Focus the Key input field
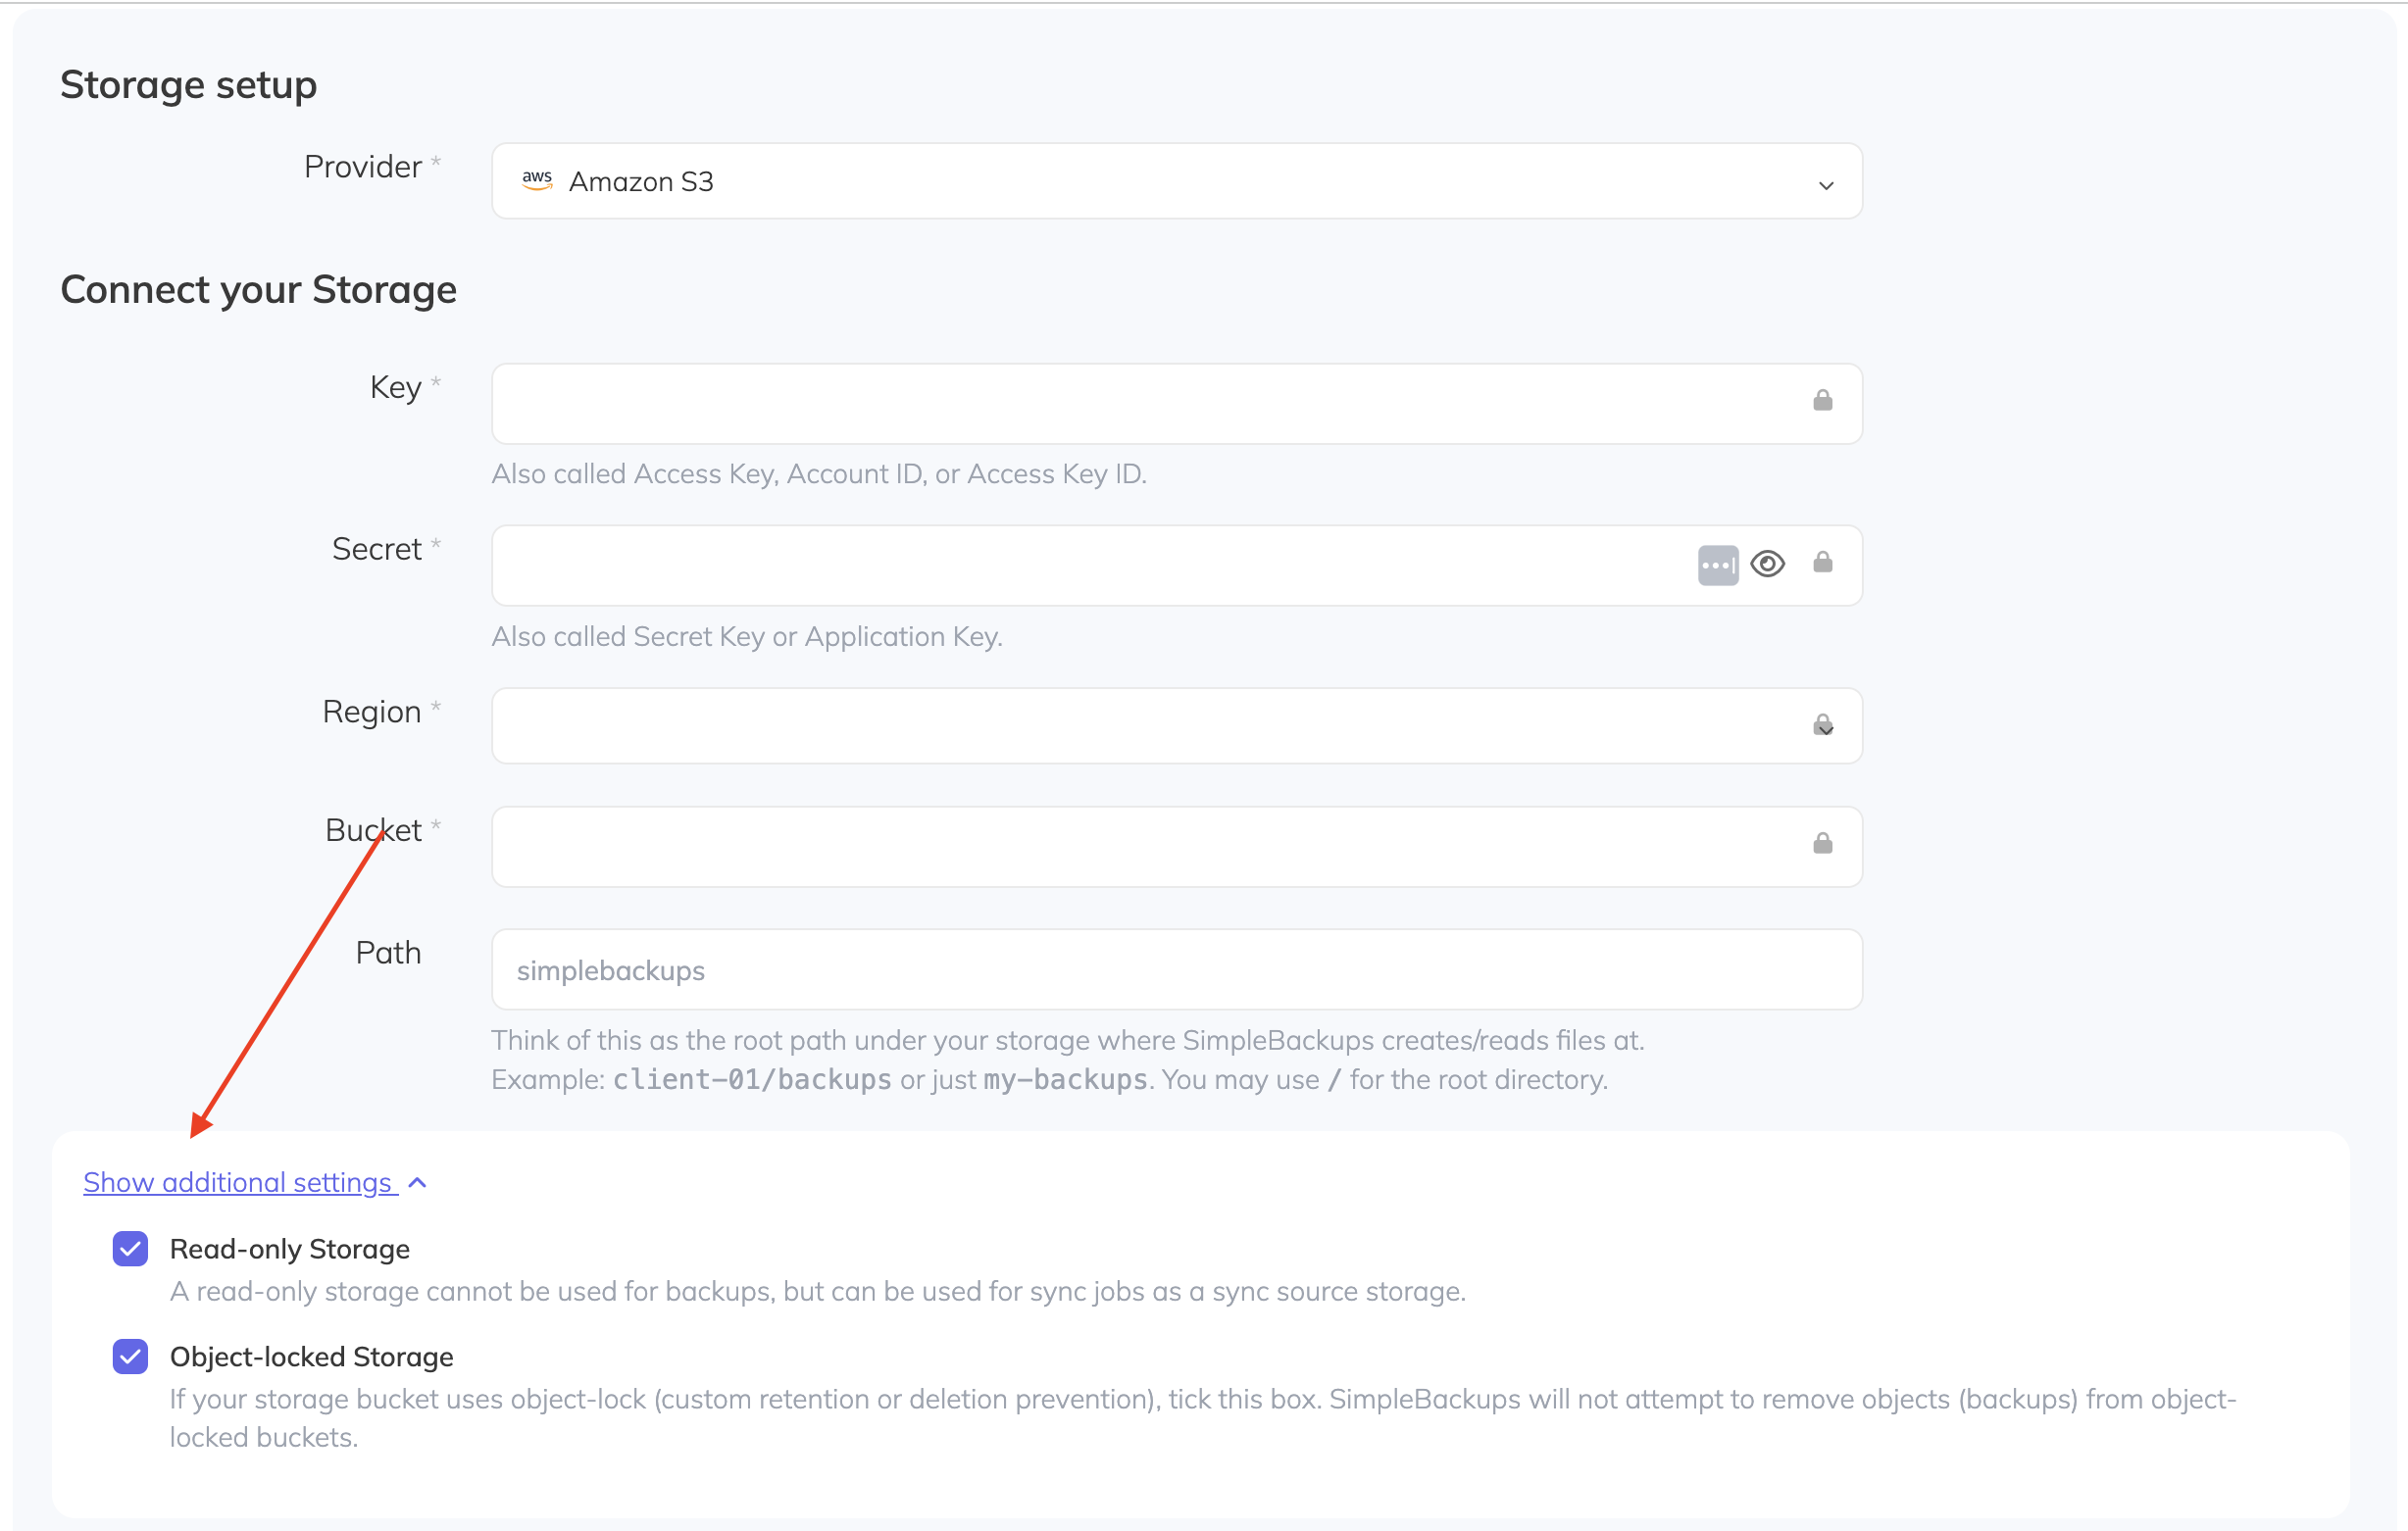Viewport: 2408px width, 1531px height. click(1100, 403)
